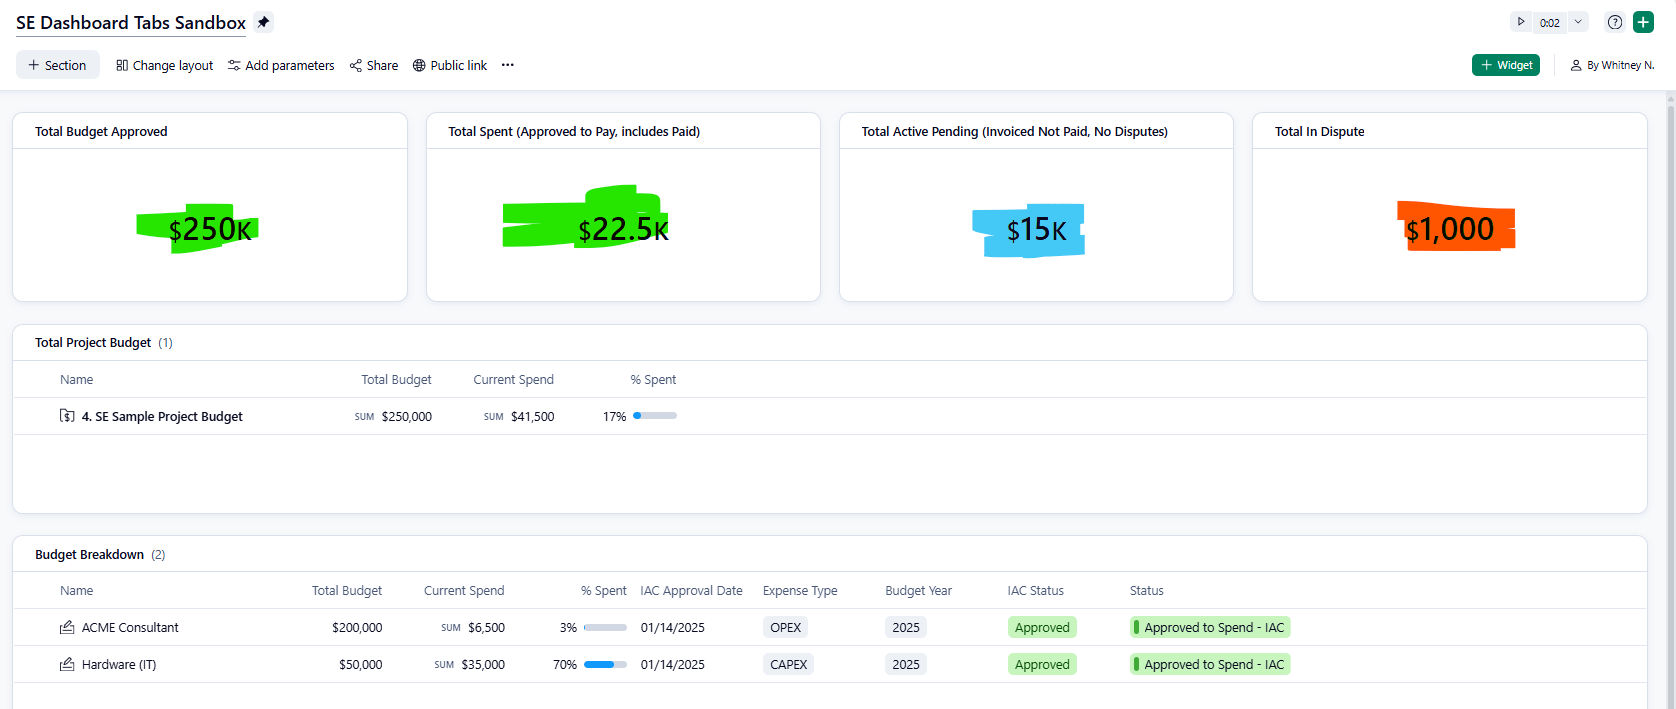Pin the SE Dashboard Tabs Sandbox dashboard
1676x709 pixels.
263,22
